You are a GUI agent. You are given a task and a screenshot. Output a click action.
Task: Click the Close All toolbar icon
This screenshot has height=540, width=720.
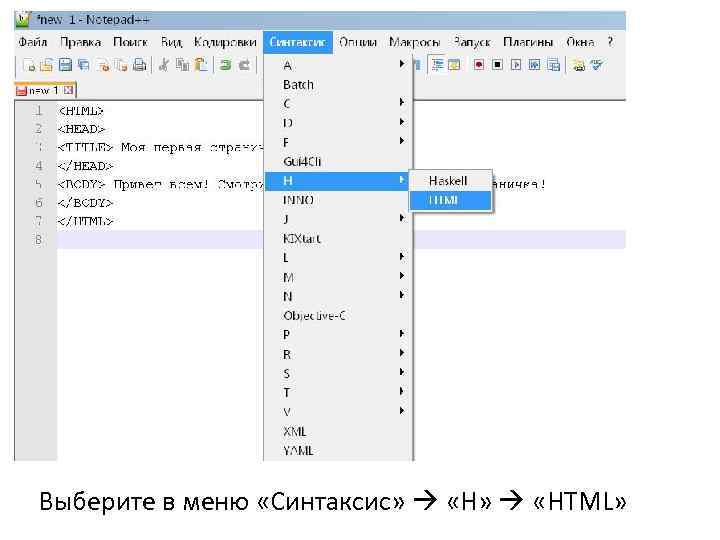pyautogui.click(x=121, y=65)
